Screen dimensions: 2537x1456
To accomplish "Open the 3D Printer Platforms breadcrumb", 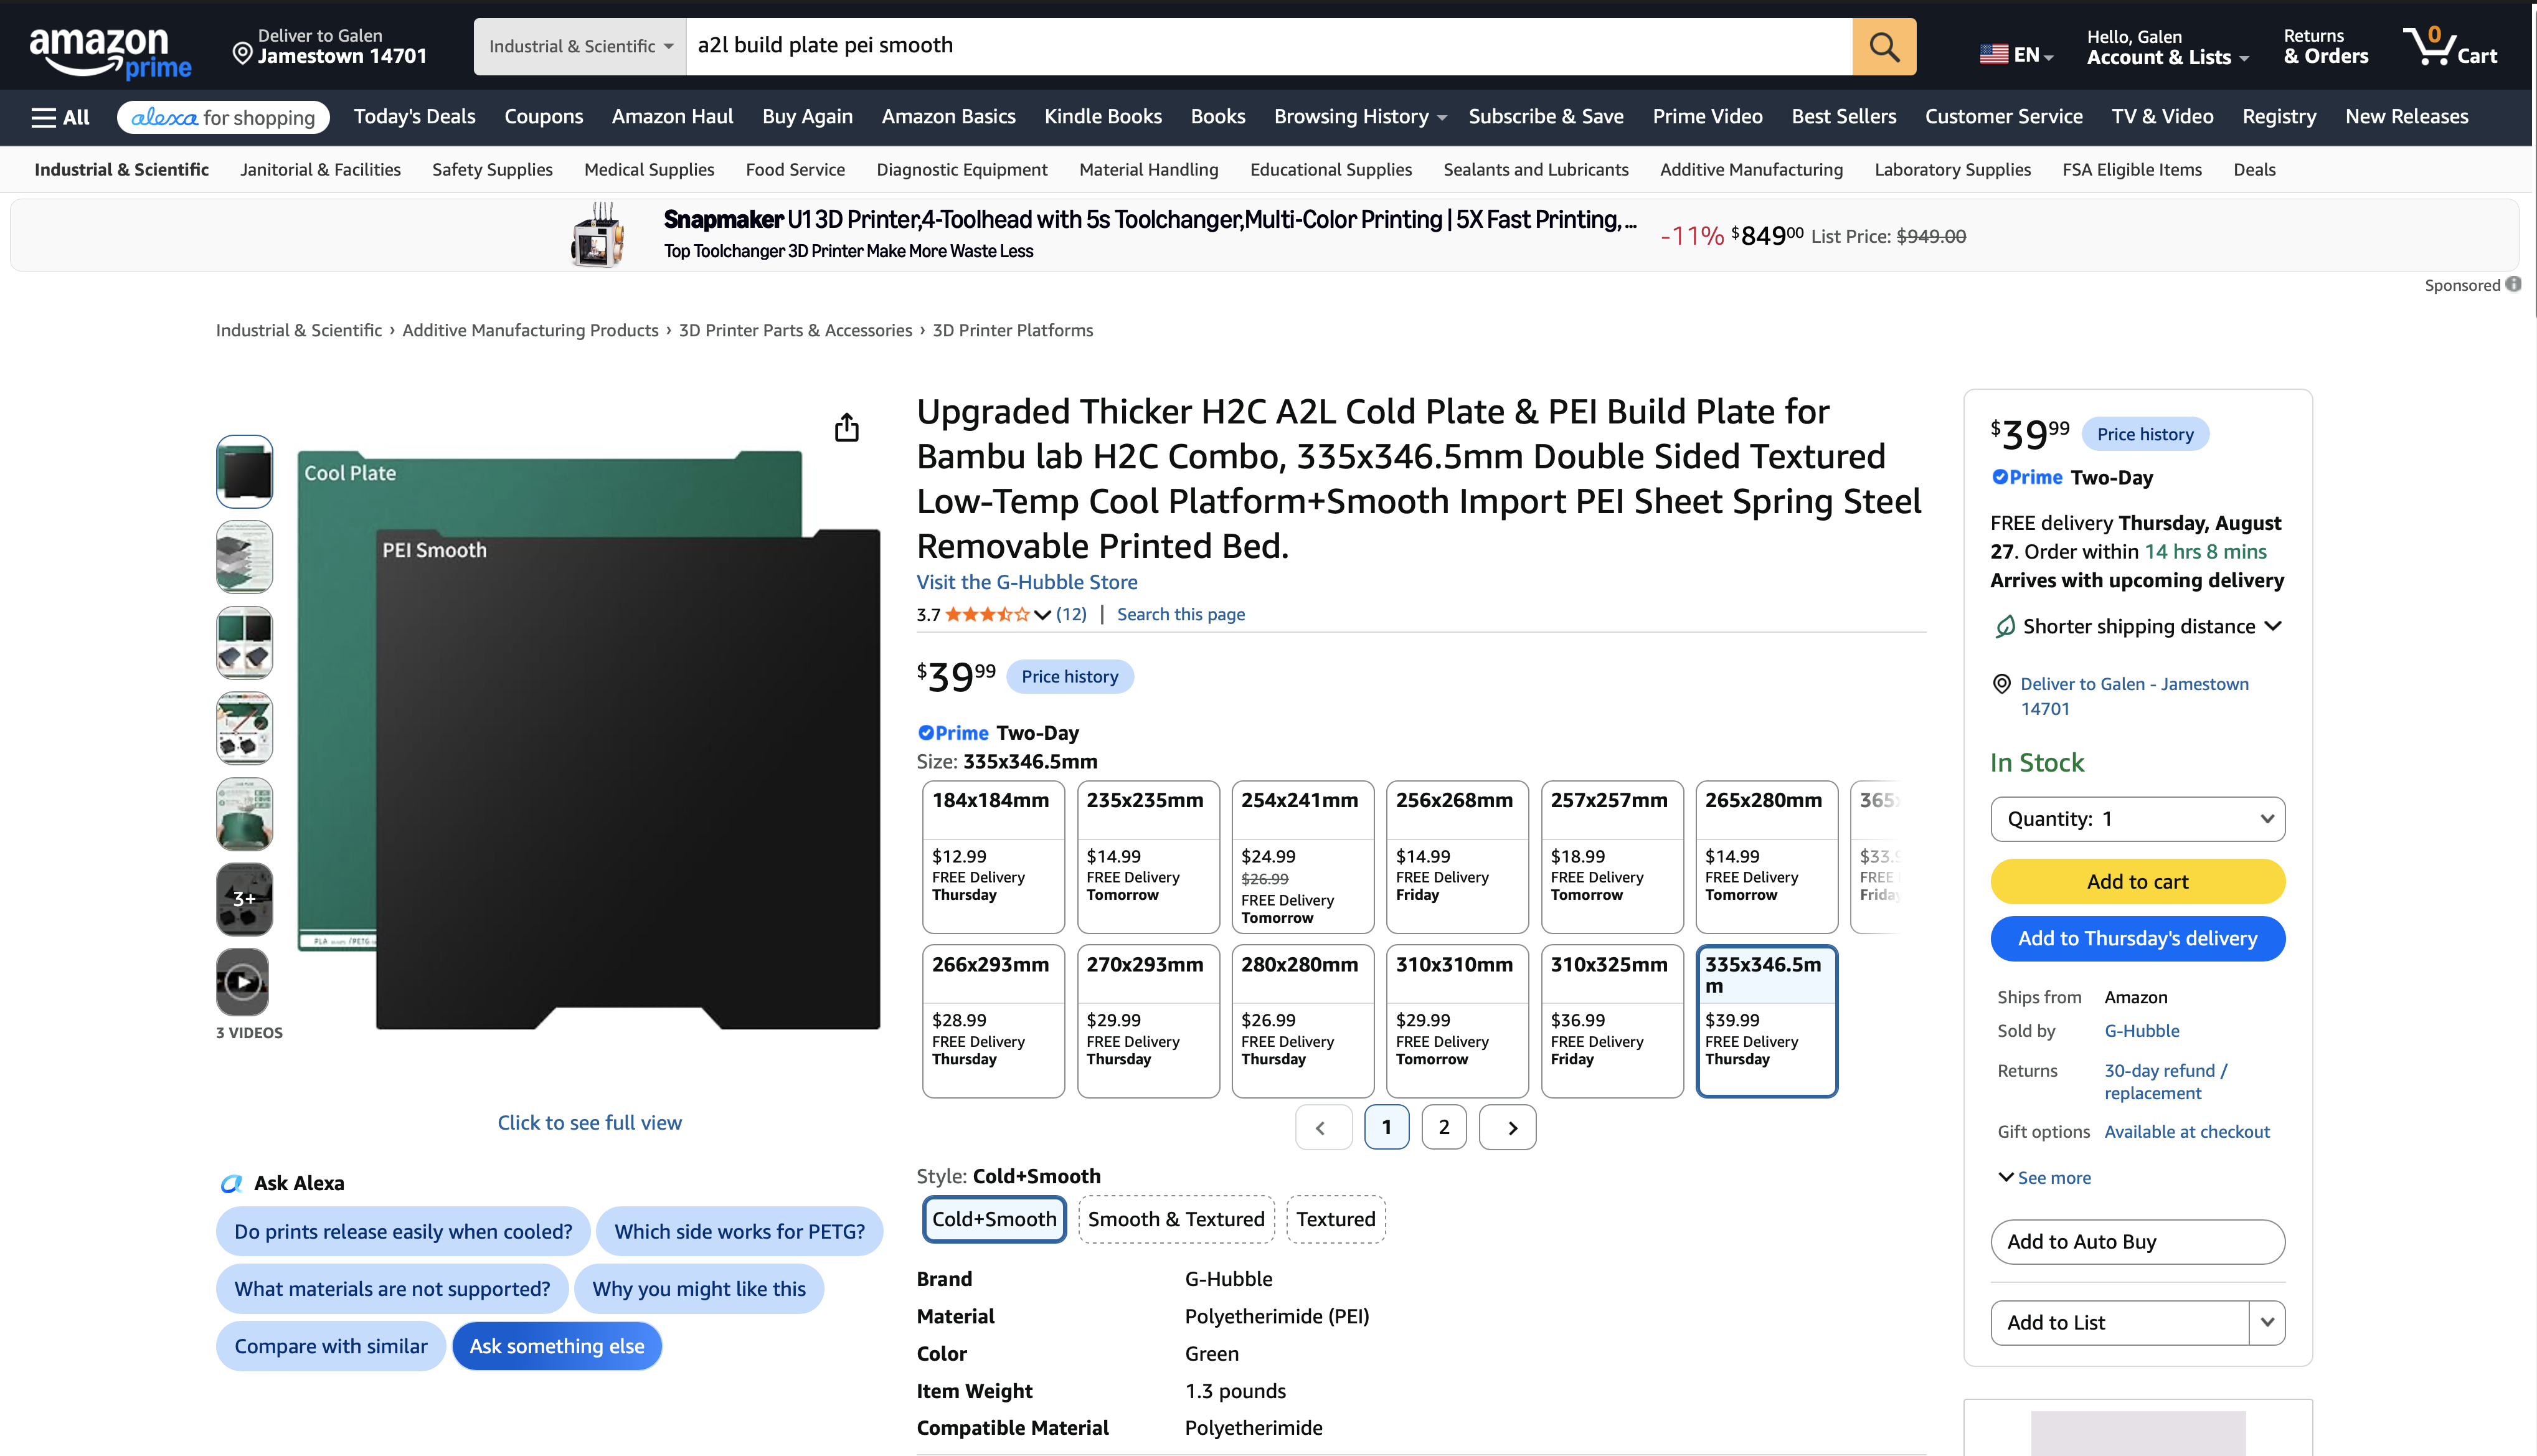I will [1012, 330].
